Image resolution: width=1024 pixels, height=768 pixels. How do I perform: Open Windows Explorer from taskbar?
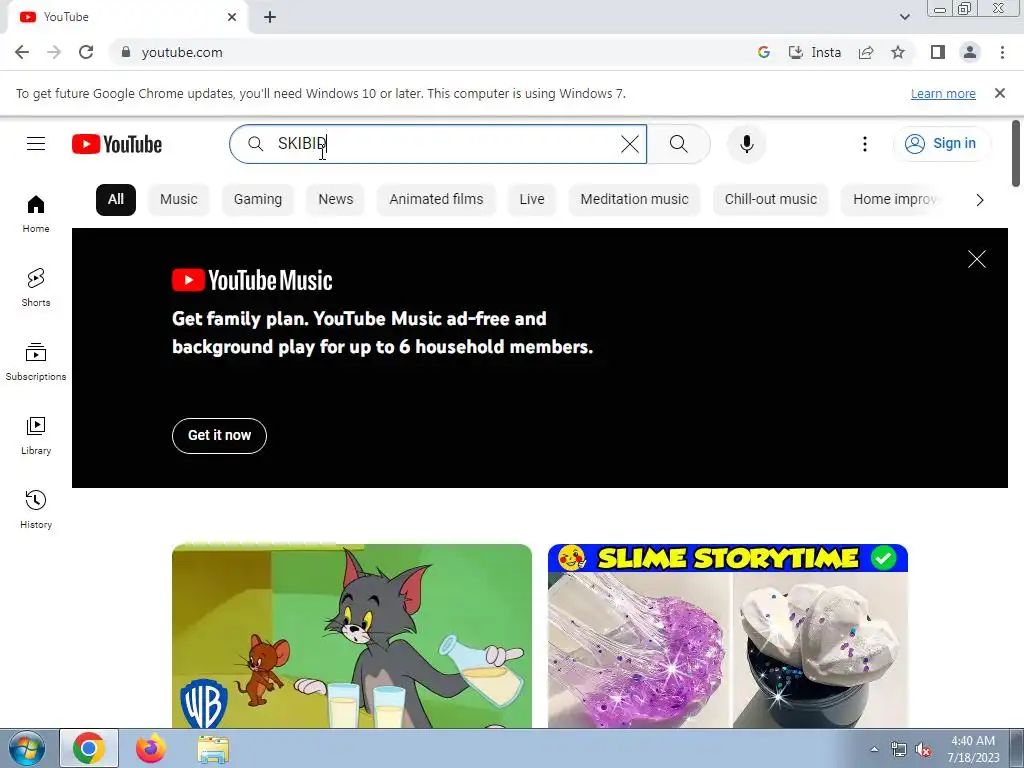pos(213,749)
